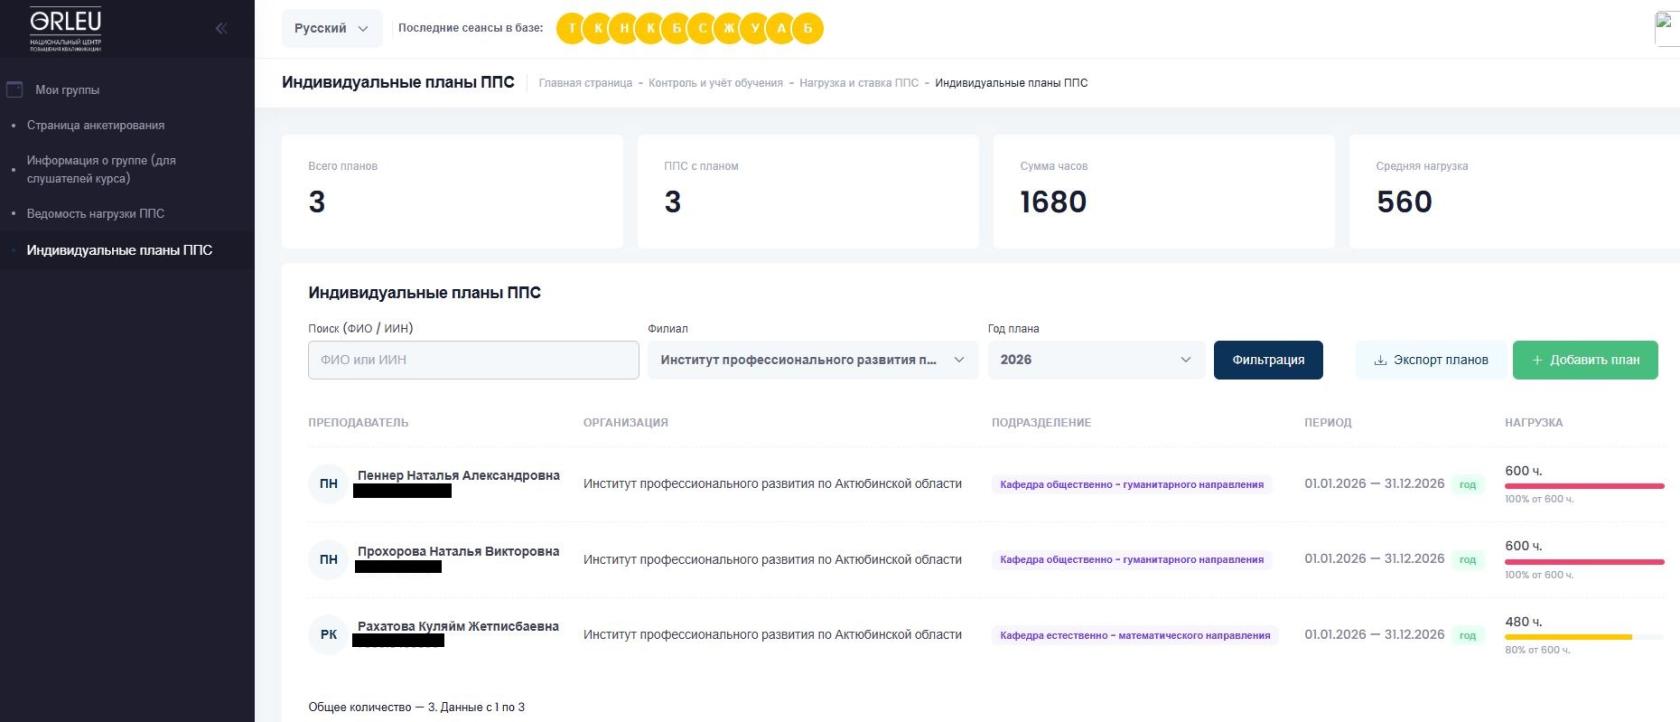Click the ФИО или ИИН search field
1680x722 pixels.
(x=473, y=360)
